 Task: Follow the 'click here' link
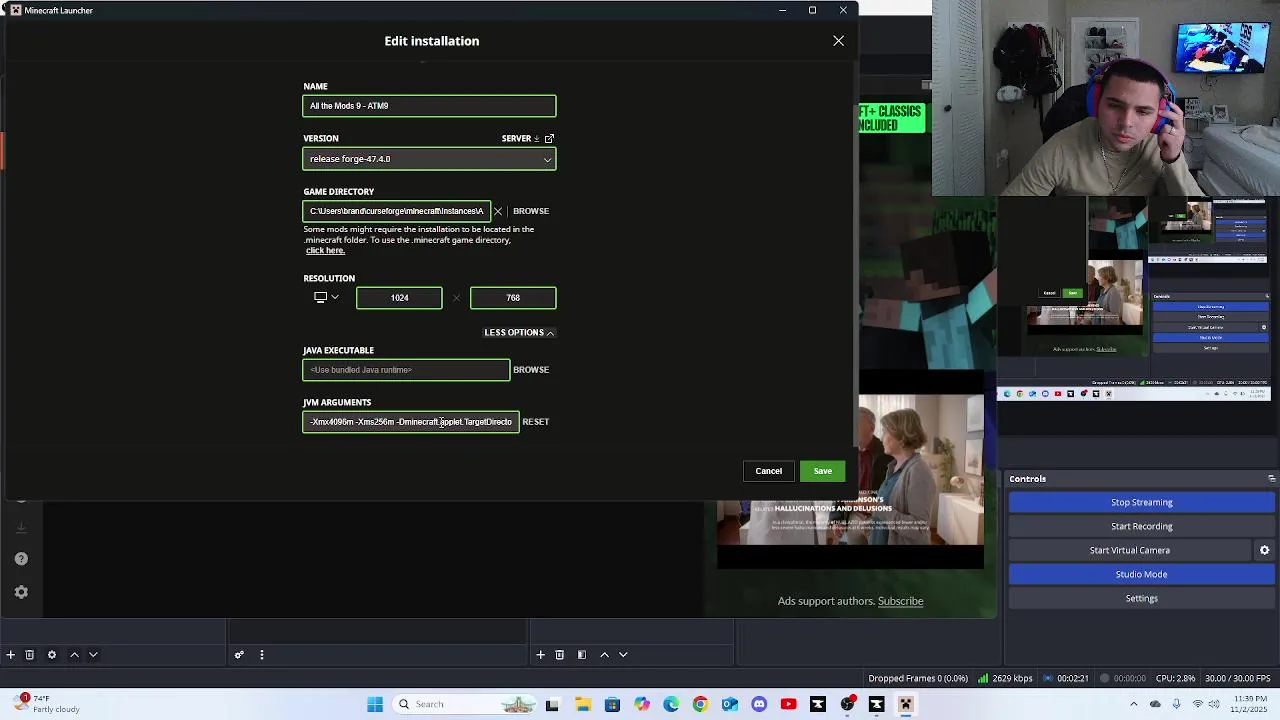(325, 250)
